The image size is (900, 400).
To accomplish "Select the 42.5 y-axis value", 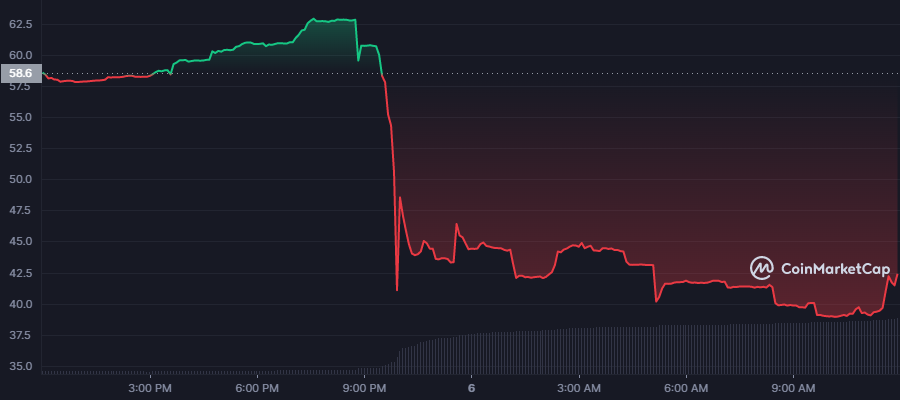I will (21, 273).
